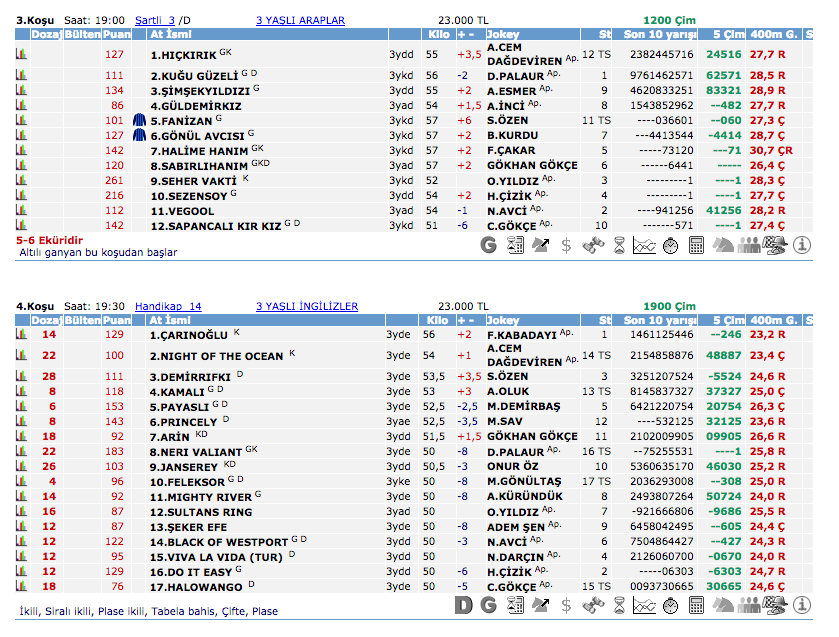
Task: Click the binoculars icon under race 3
Action: (593, 244)
